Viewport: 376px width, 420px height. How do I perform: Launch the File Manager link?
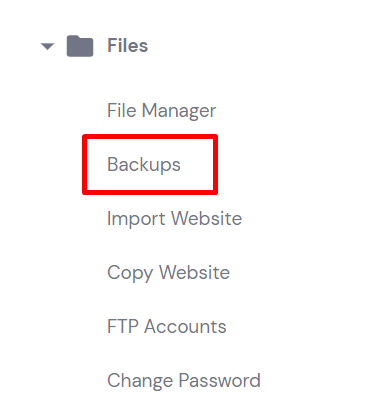(x=162, y=110)
